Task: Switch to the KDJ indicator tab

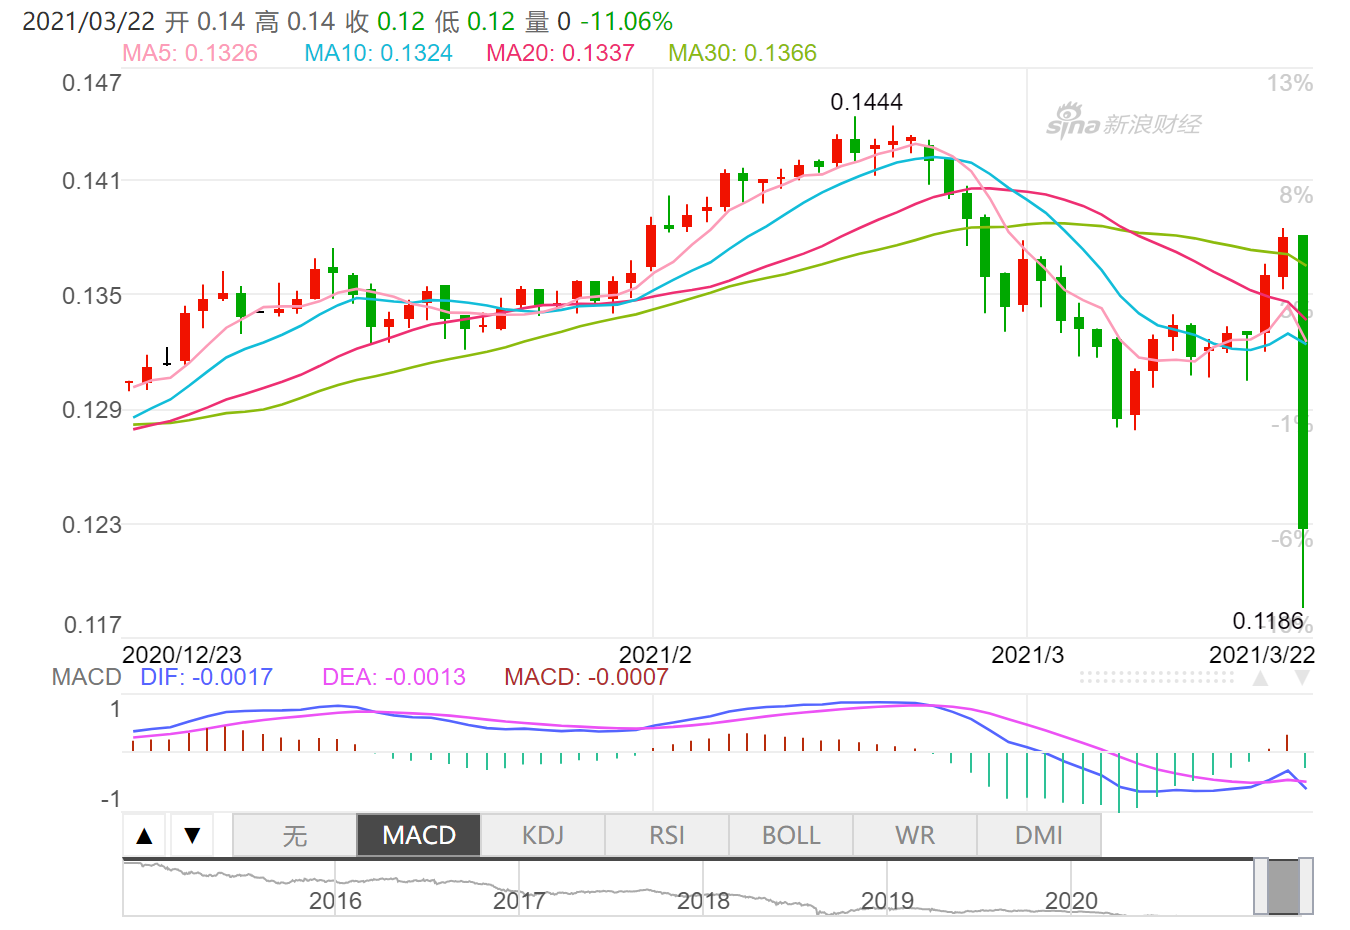Action: coord(543,835)
